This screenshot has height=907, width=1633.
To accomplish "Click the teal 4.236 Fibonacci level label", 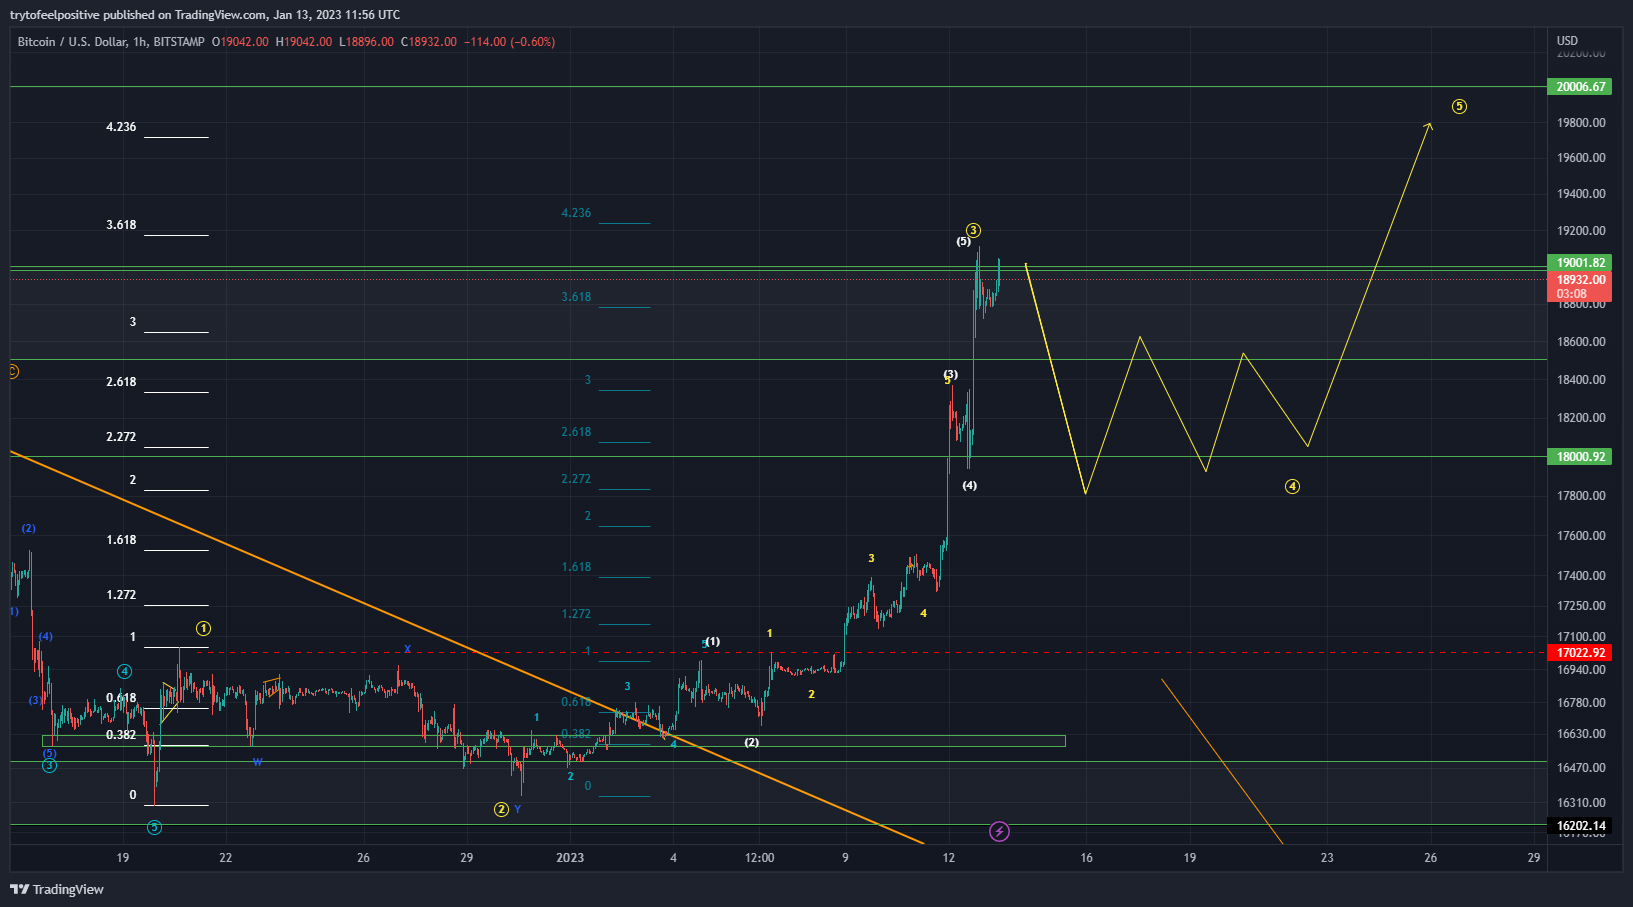I will [576, 213].
